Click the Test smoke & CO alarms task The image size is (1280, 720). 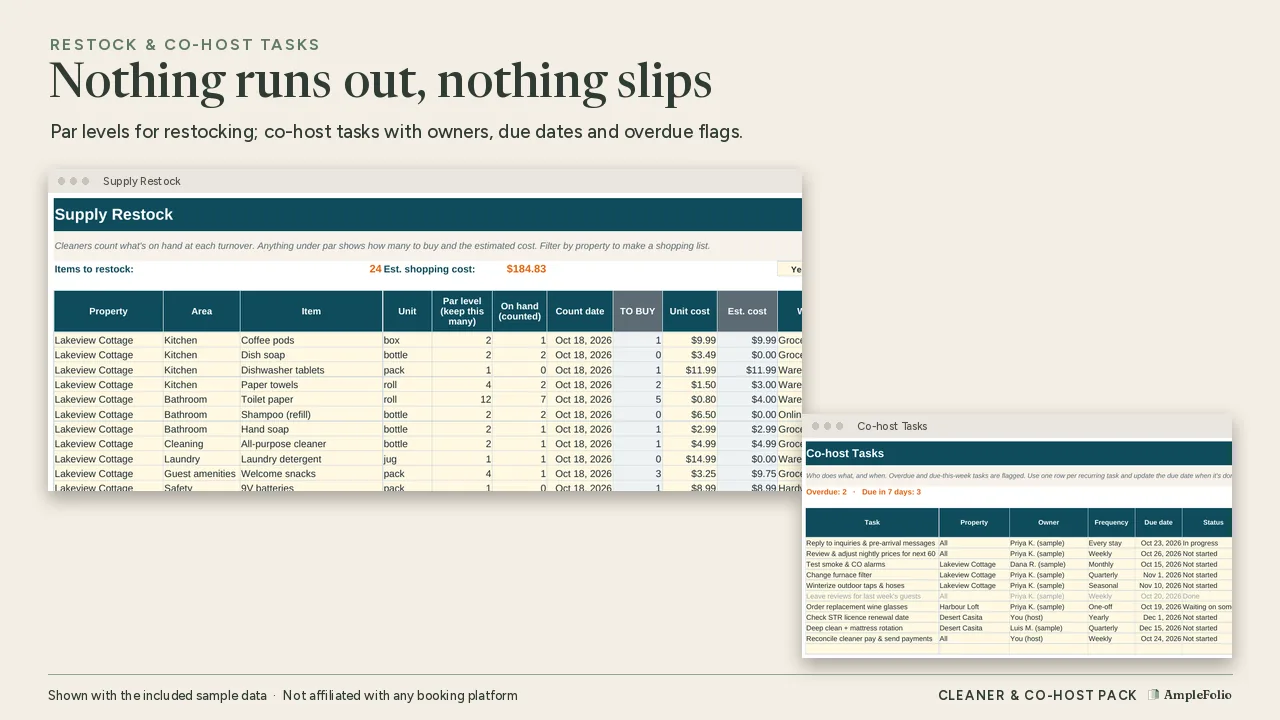click(872, 564)
